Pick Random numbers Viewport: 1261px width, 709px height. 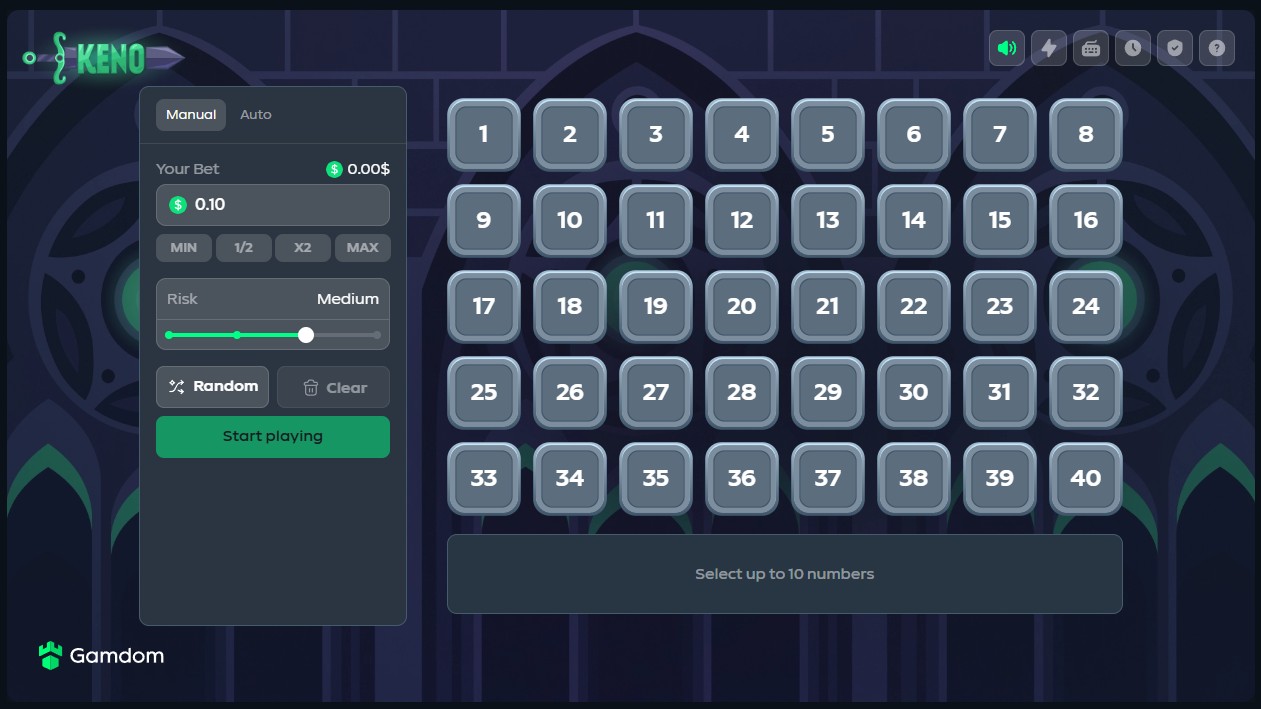[x=212, y=387]
